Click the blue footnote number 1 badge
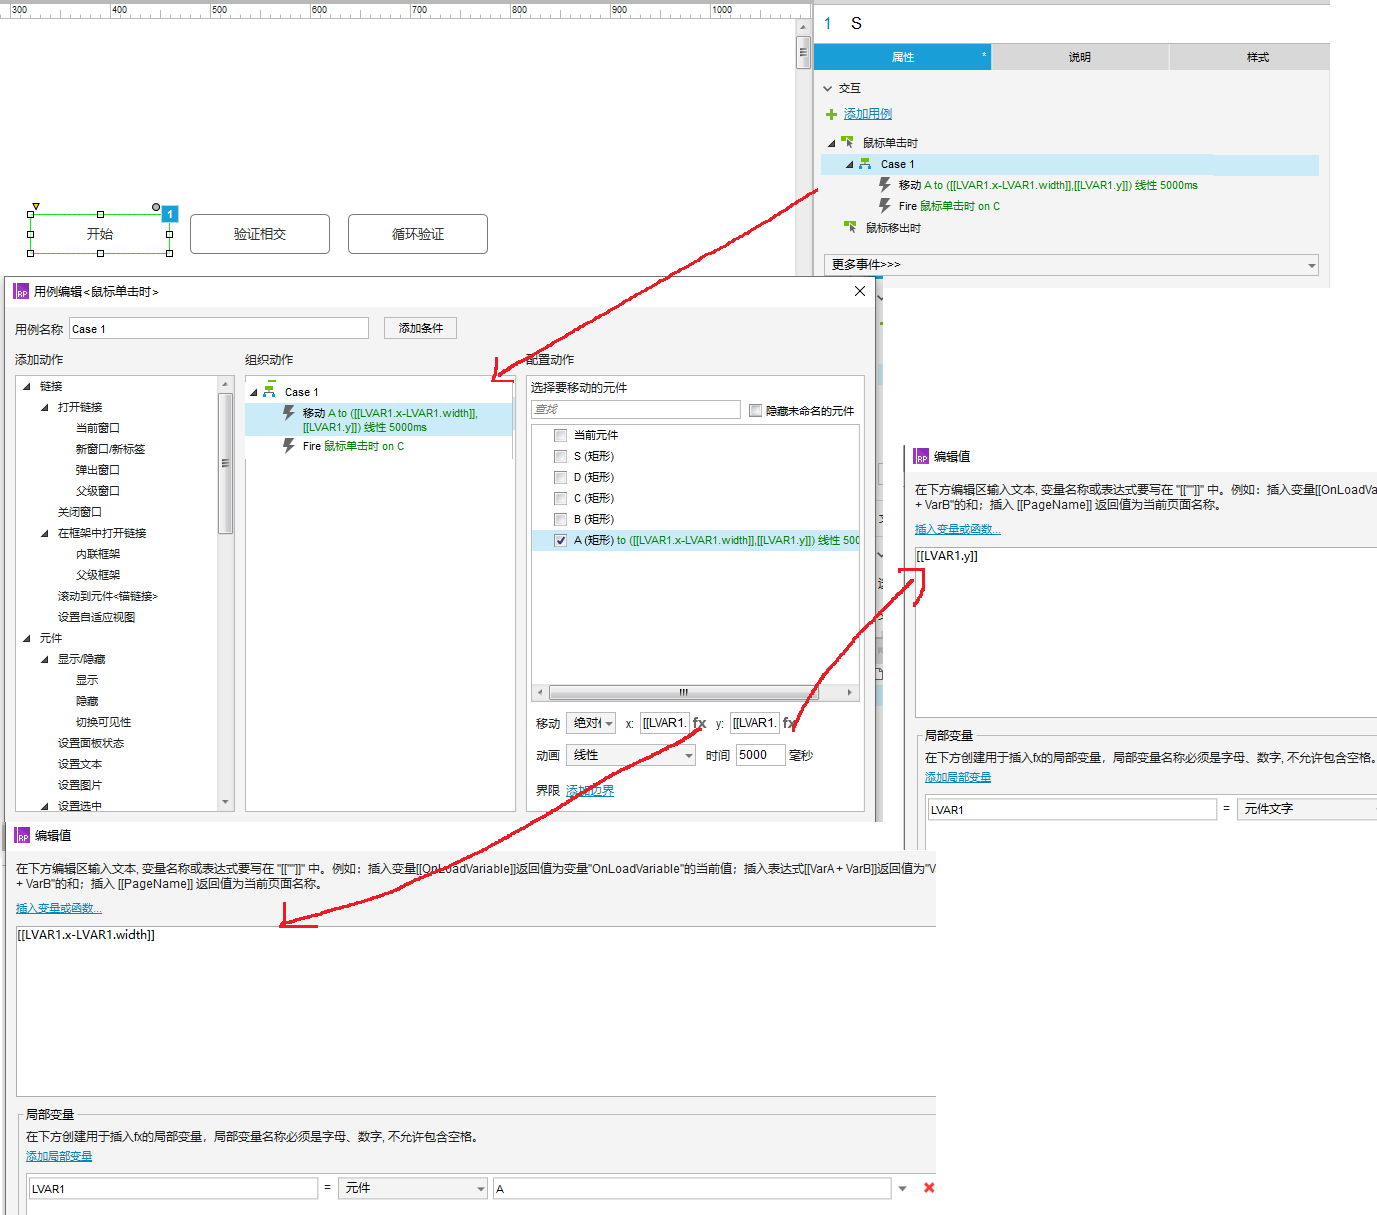The width and height of the screenshot is (1377, 1215). [x=170, y=214]
